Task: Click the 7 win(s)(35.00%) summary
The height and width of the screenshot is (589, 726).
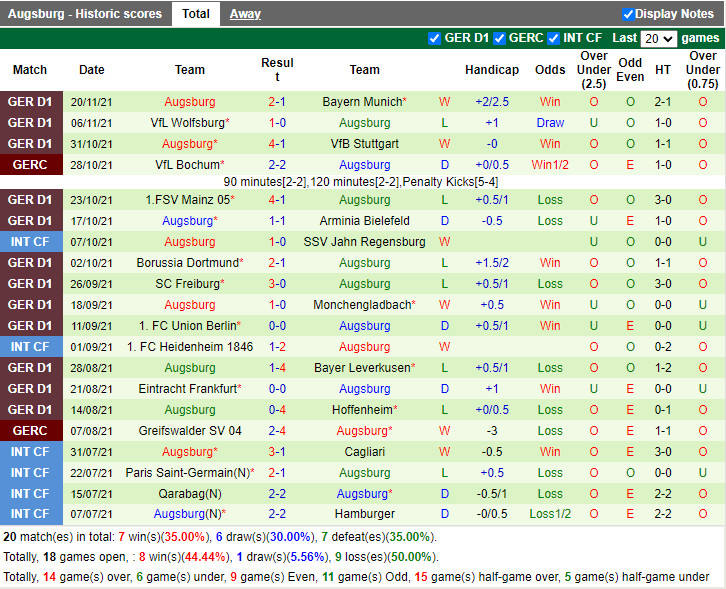Action: (163, 537)
